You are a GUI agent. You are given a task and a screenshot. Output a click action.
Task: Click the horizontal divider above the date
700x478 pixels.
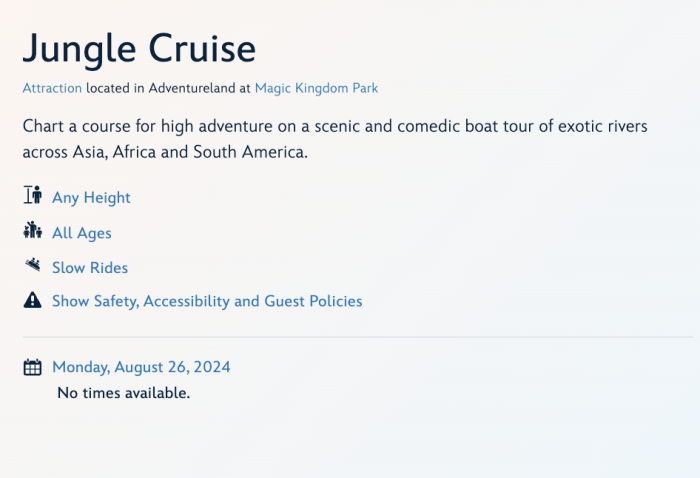[x=357, y=338]
